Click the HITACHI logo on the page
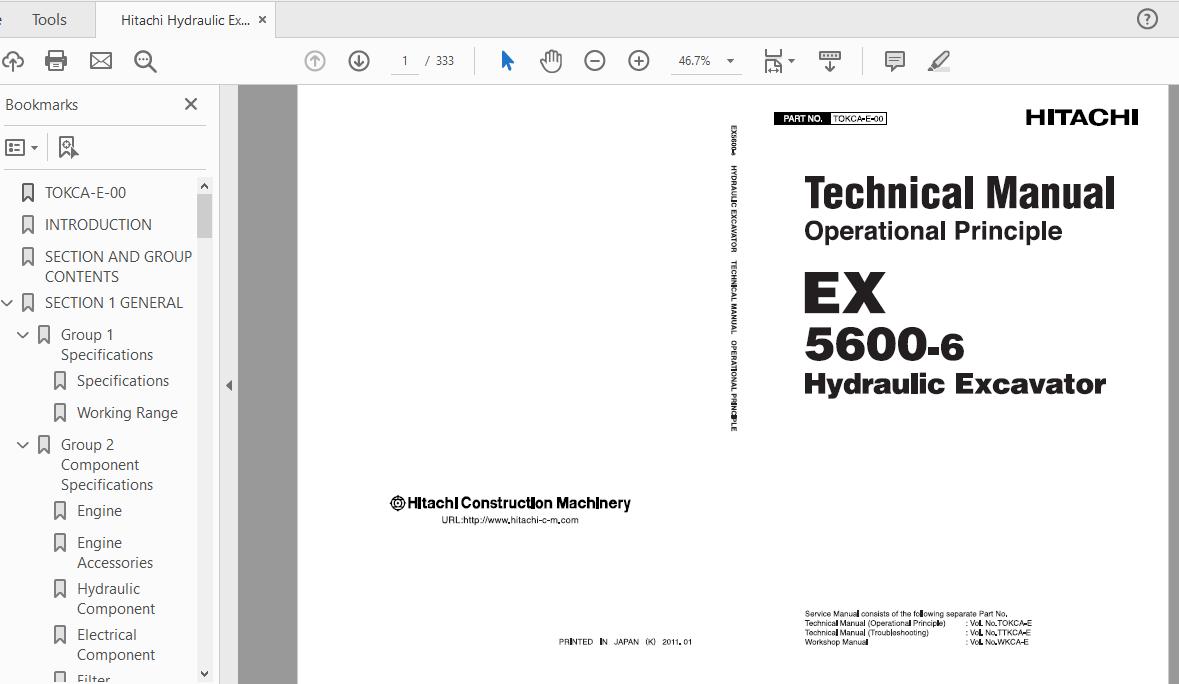Image resolution: width=1179 pixels, height=684 pixels. 1081,117
